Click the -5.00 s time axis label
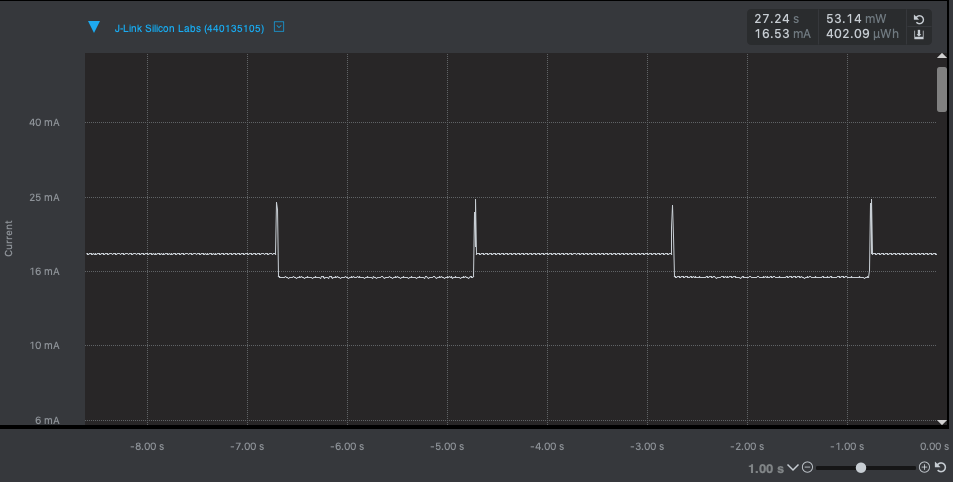 445,447
